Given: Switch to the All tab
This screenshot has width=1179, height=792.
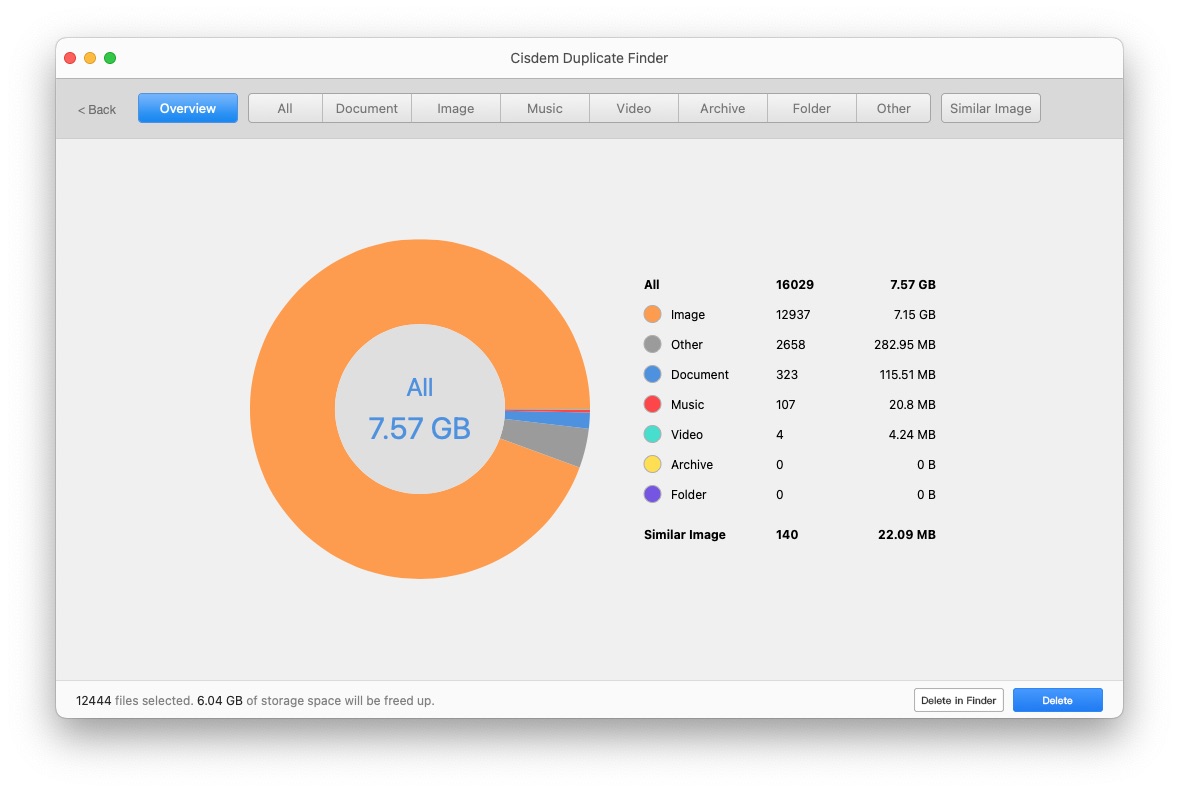Looking at the screenshot, I should pyautogui.click(x=285, y=108).
